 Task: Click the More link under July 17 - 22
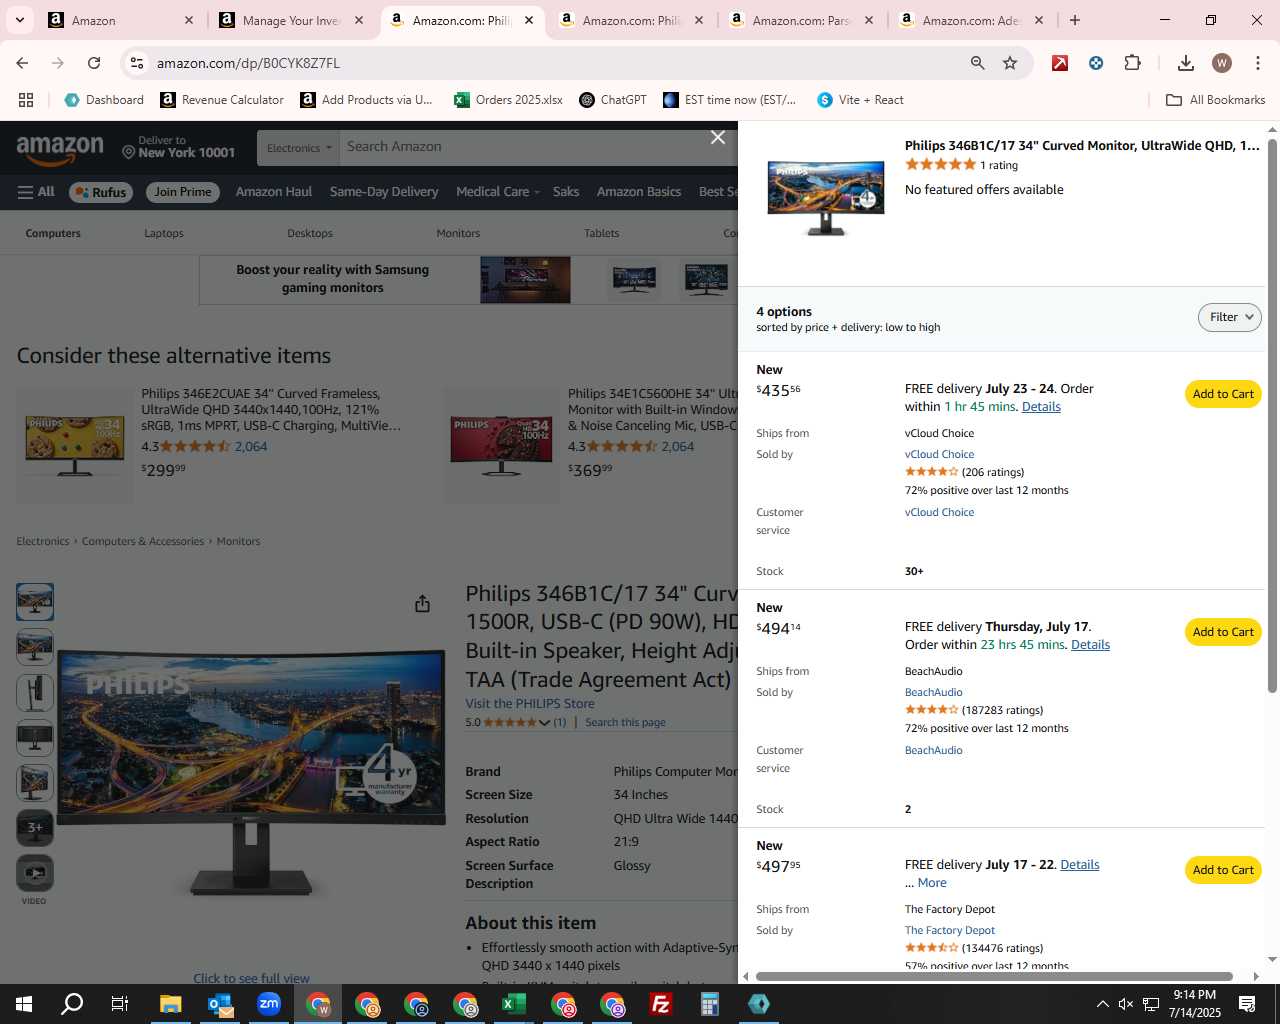tap(932, 883)
